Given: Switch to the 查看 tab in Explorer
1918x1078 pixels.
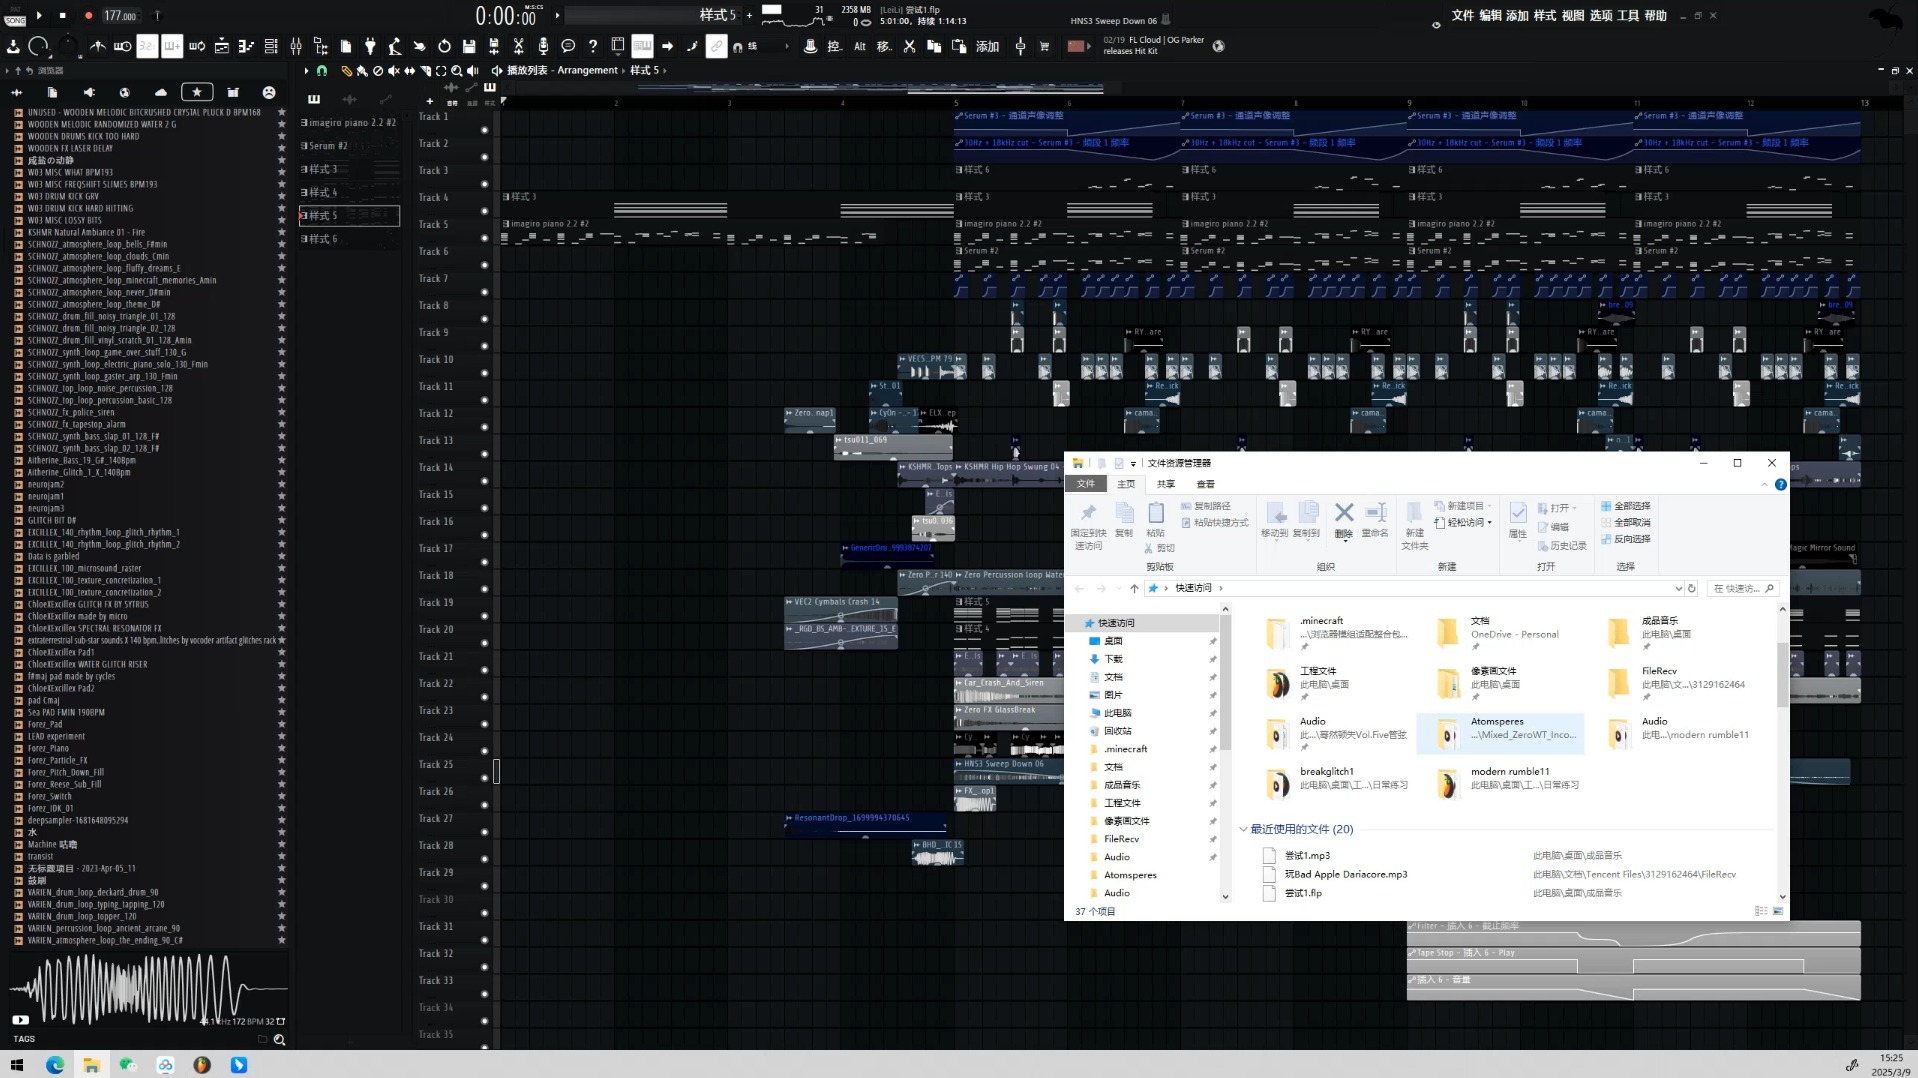Looking at the screenshot, I should click(1206, 484).
